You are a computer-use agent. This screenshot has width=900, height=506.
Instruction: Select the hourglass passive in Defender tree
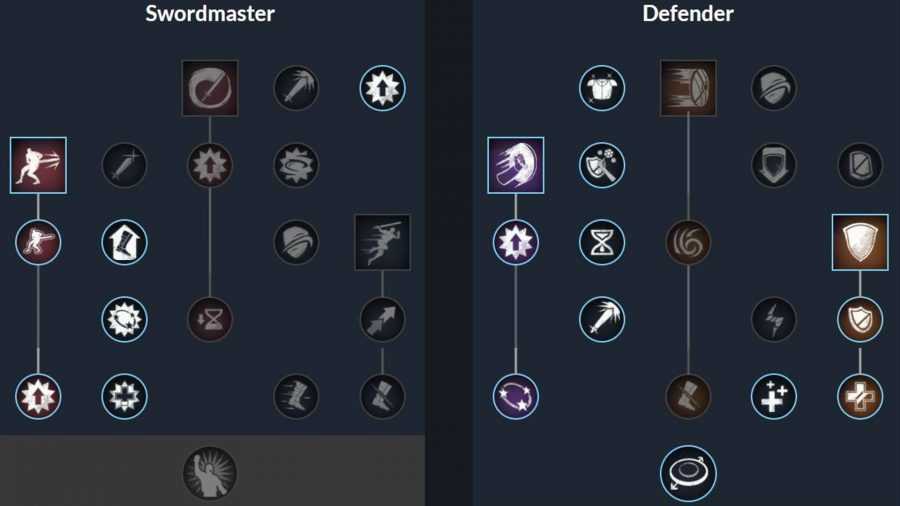(x=602, y=242)
